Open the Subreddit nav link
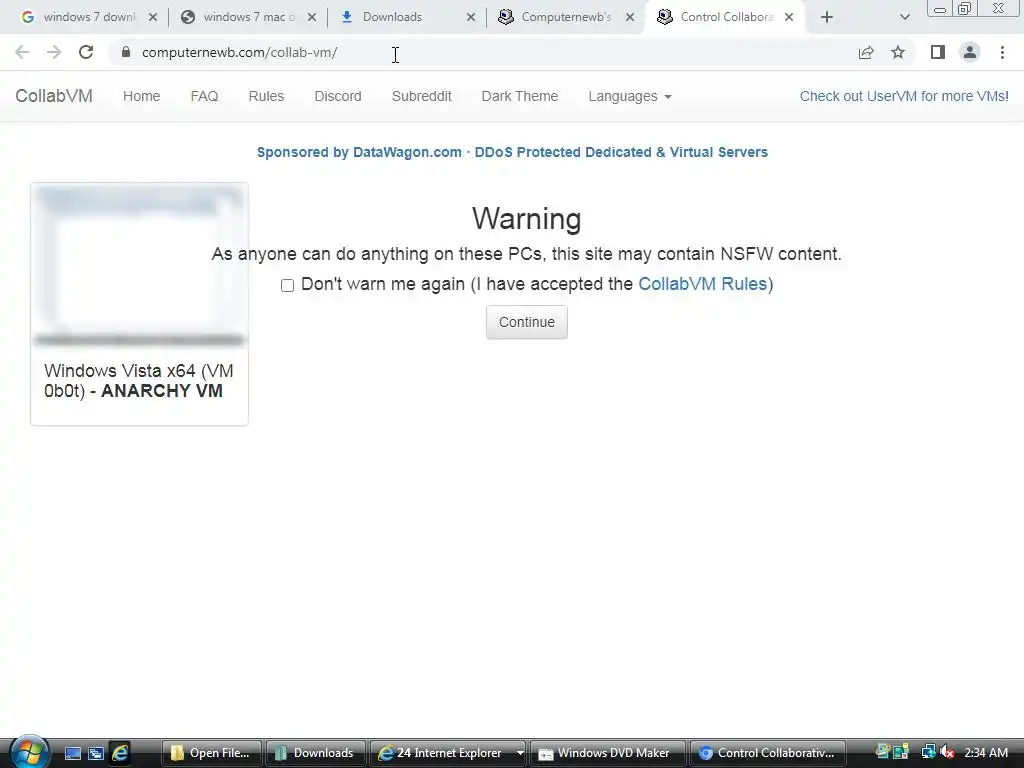This screenshot has height=768, width=1024. pos(421,96)
